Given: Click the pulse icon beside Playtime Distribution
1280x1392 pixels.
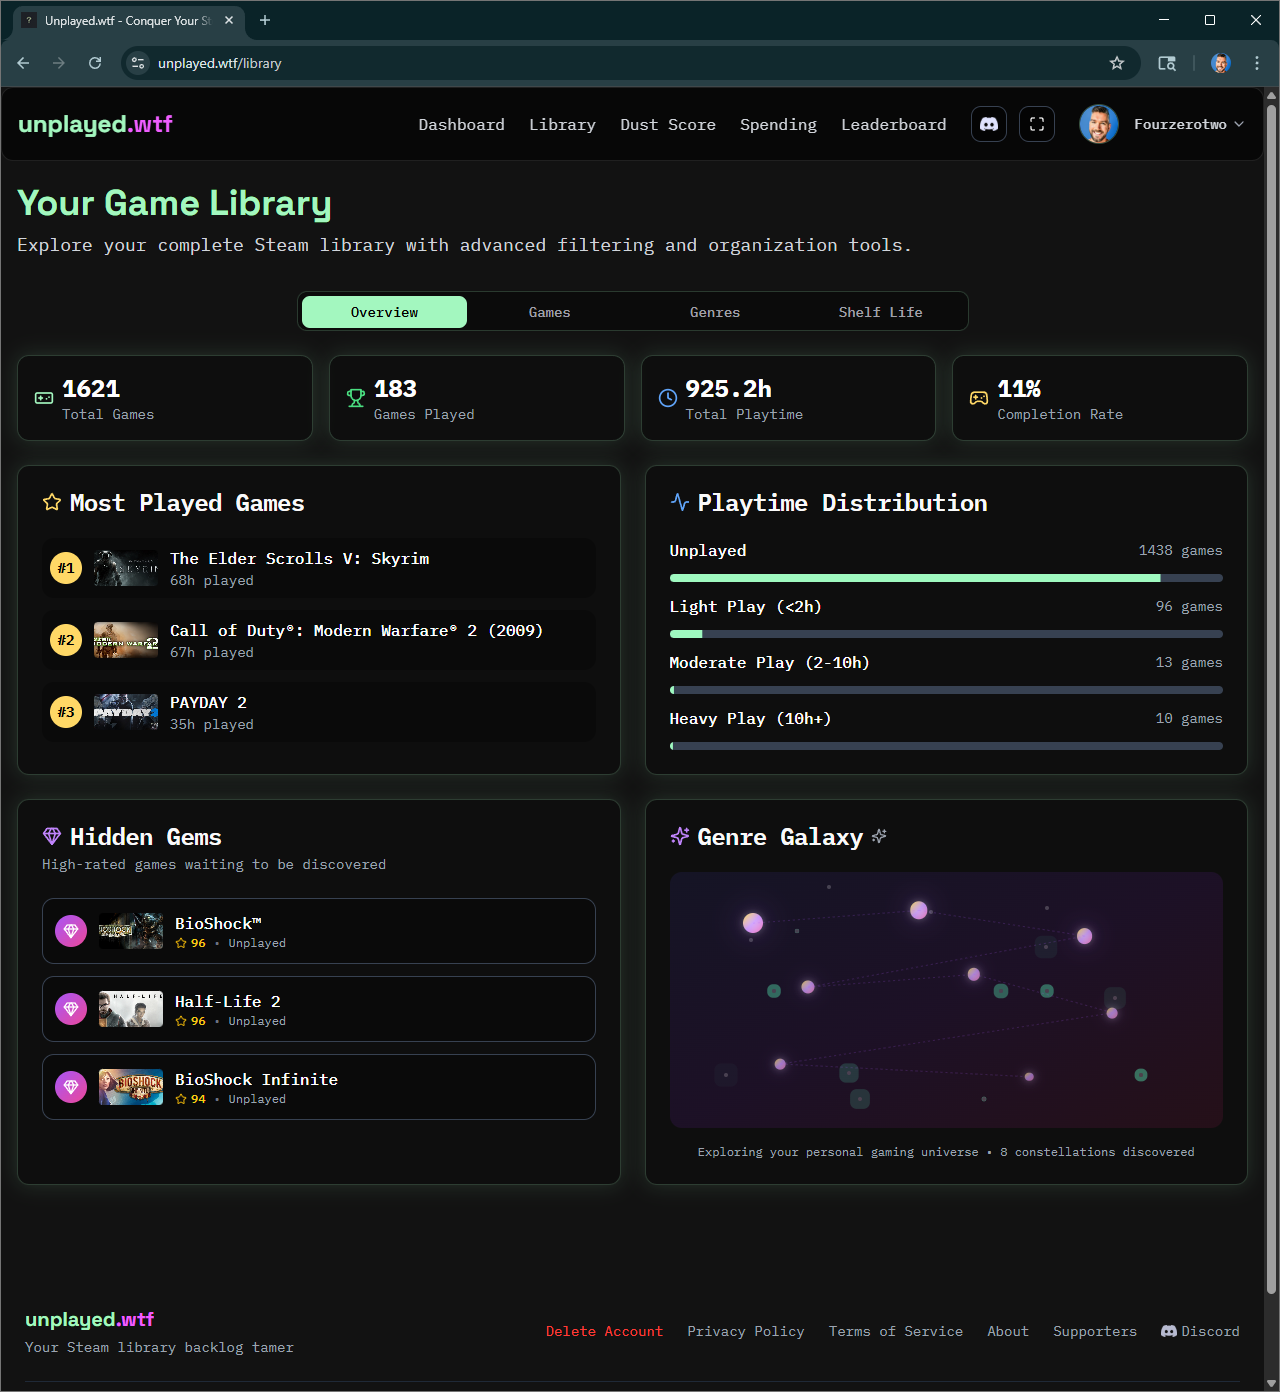Looking at the screenshot, I should (680, 502).
